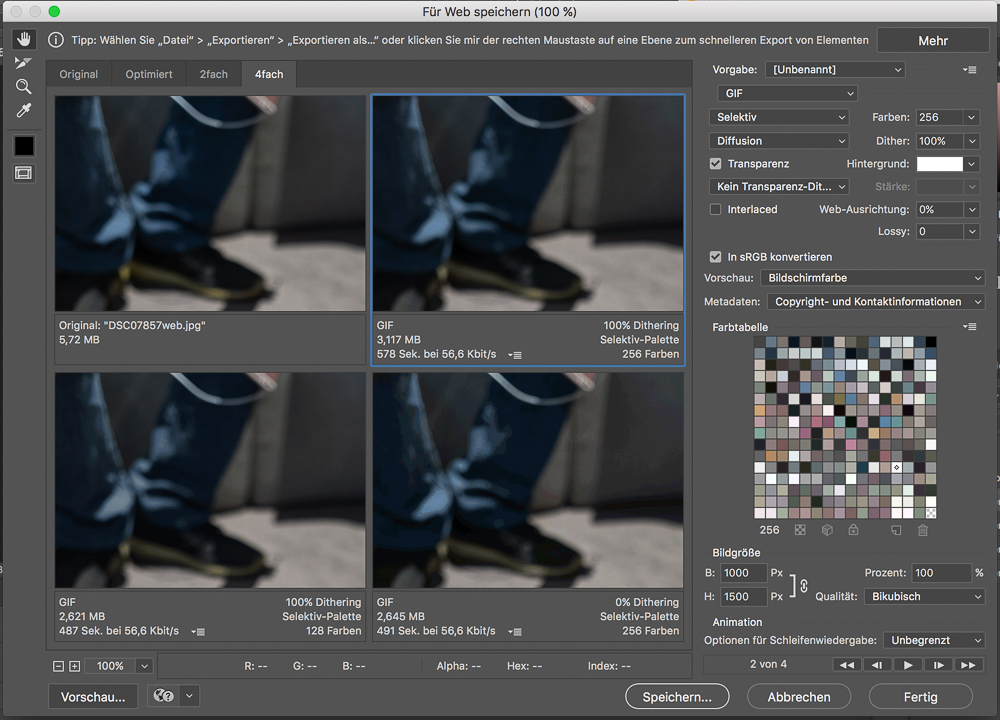Click the Vorschau... button
This screenshot has width=1000, height=720.
point(93,696)
